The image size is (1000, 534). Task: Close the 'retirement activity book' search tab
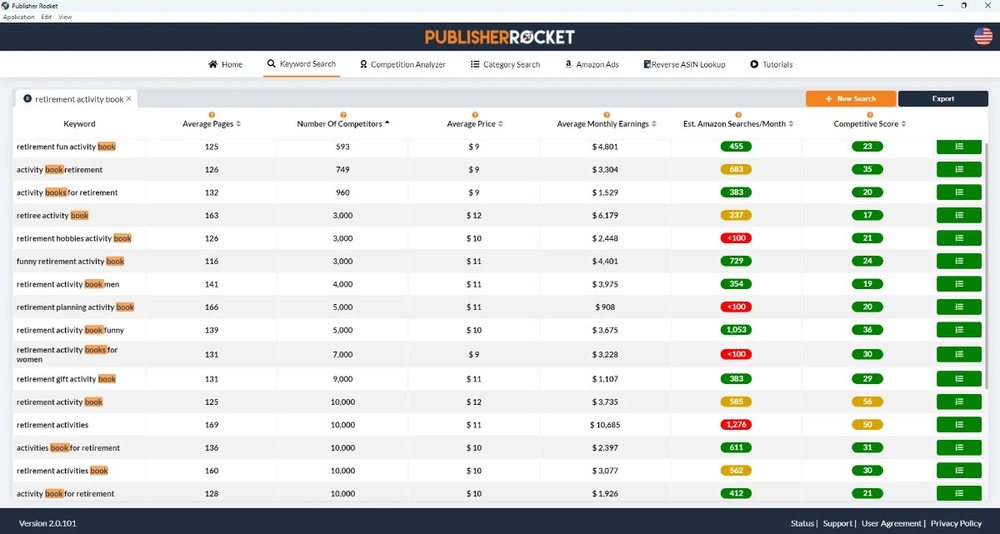point(129,99)
